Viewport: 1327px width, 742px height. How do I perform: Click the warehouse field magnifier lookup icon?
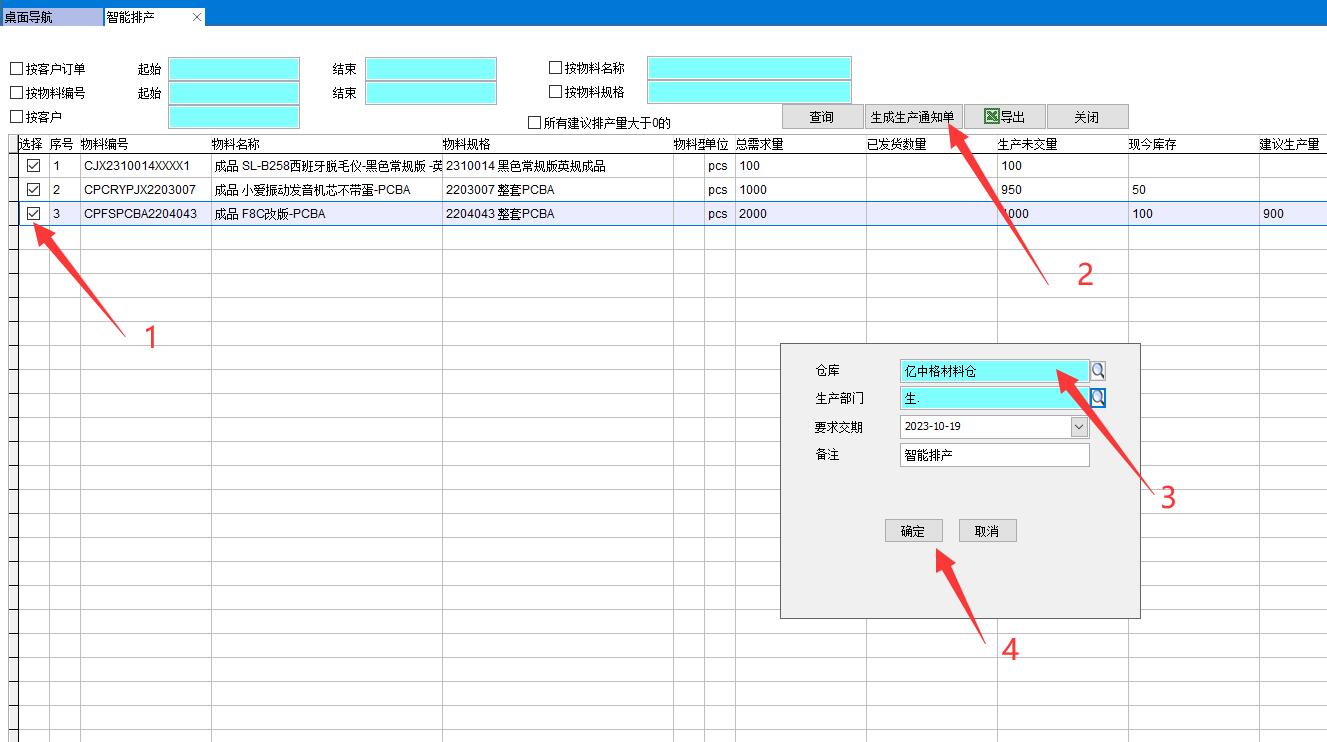coord(1098,371)
